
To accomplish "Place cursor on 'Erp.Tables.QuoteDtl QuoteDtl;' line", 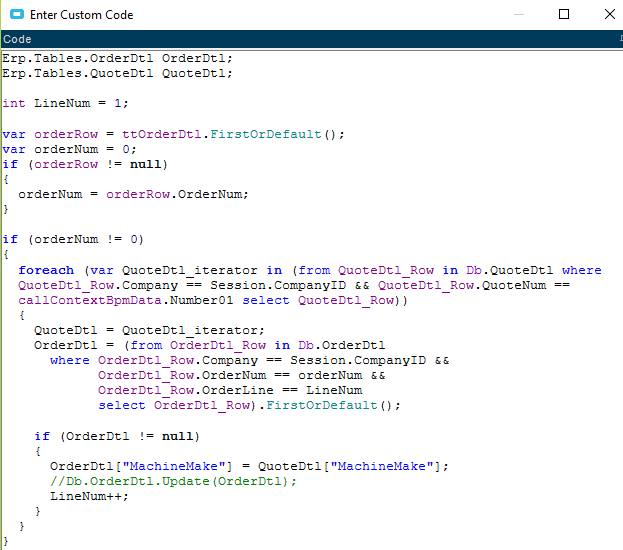I will 118,74.
